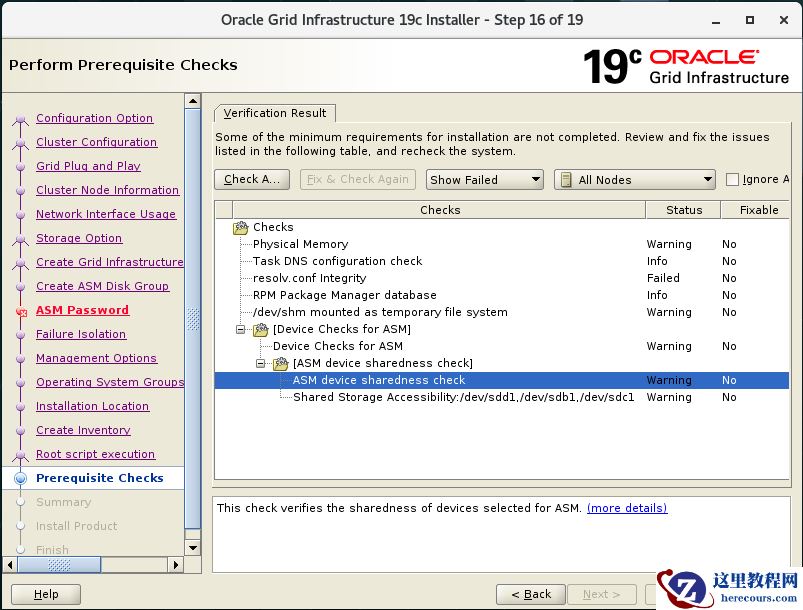803x610 pixels.
Task: Select RPM Package Manager database row
Action: click(501, 295)
